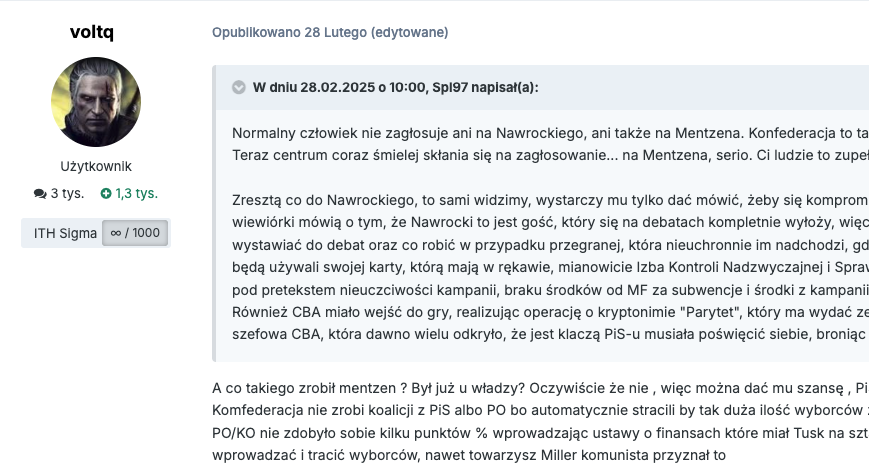Click the "∞ / 1000" points badge
This screenshot has width=869, height=475.
(x=135, y=233)
